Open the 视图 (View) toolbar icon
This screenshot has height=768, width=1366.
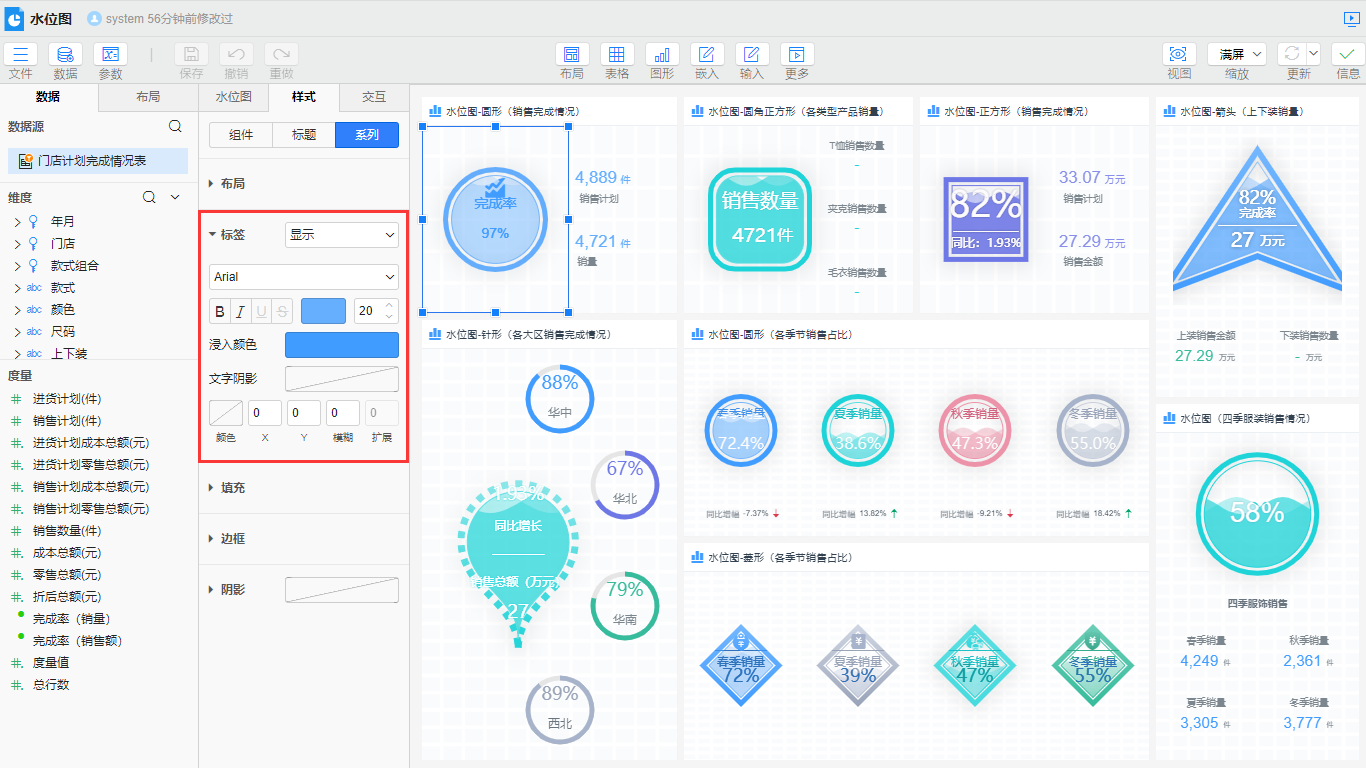1179,55
